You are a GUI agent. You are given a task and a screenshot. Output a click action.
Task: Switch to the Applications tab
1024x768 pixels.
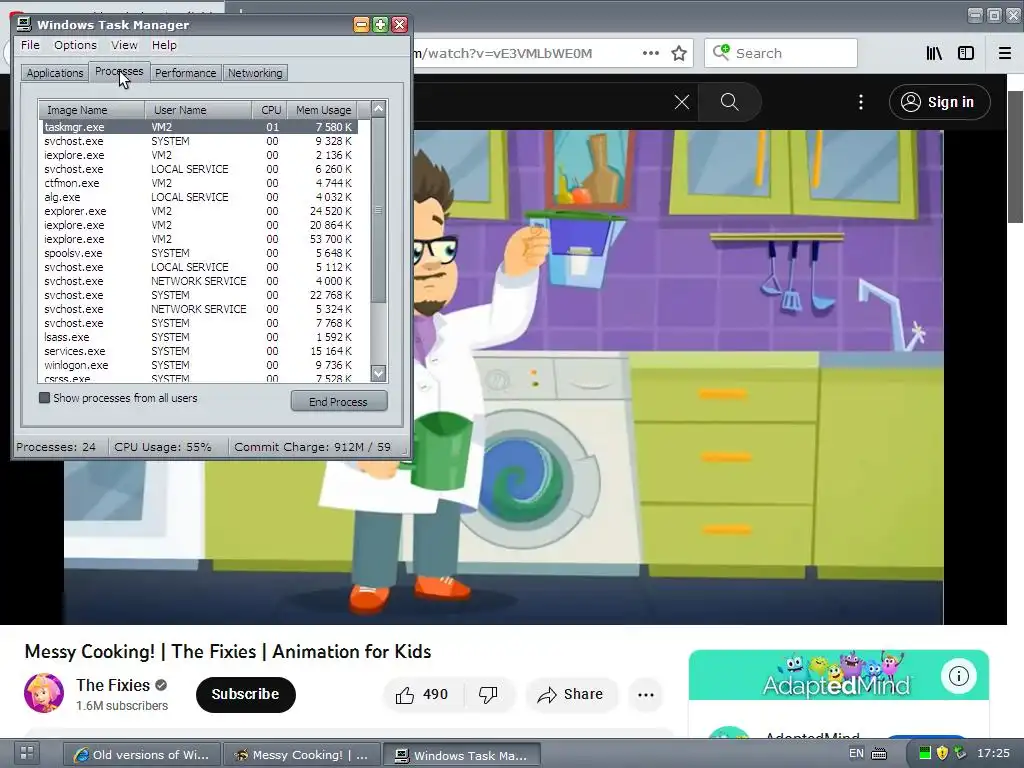(55, 73)
